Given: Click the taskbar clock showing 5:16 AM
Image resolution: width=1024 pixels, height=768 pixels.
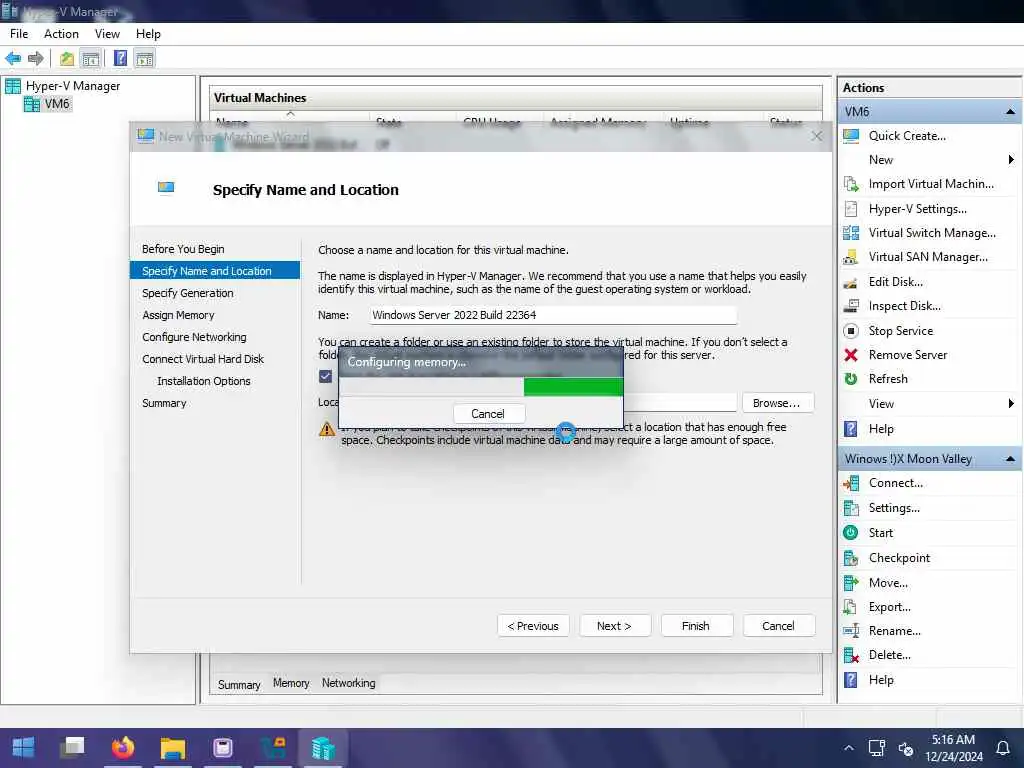Looking at the screenshot, I should tap(953, 748).
